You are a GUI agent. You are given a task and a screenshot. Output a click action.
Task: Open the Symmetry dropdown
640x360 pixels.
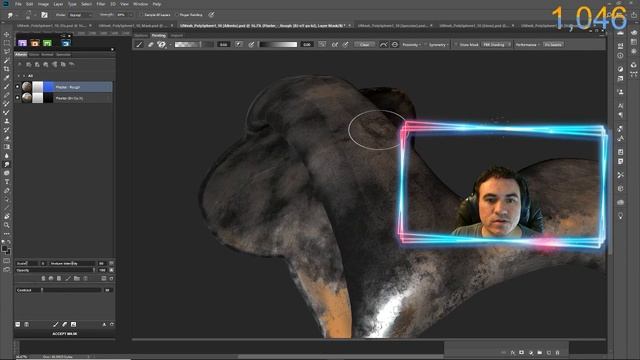pos(439,44)
